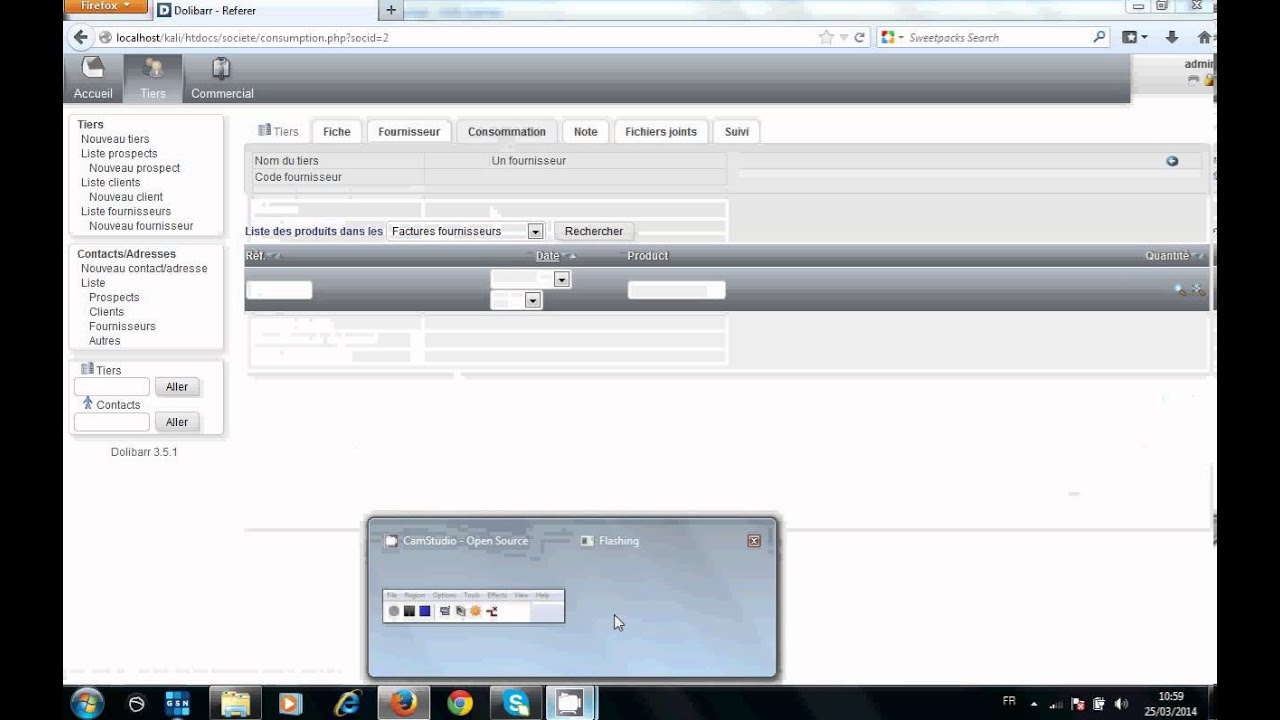Open Autres under Contacts liste
Image resolution: width=1280 pixels, height=720 pixels.
105,341
